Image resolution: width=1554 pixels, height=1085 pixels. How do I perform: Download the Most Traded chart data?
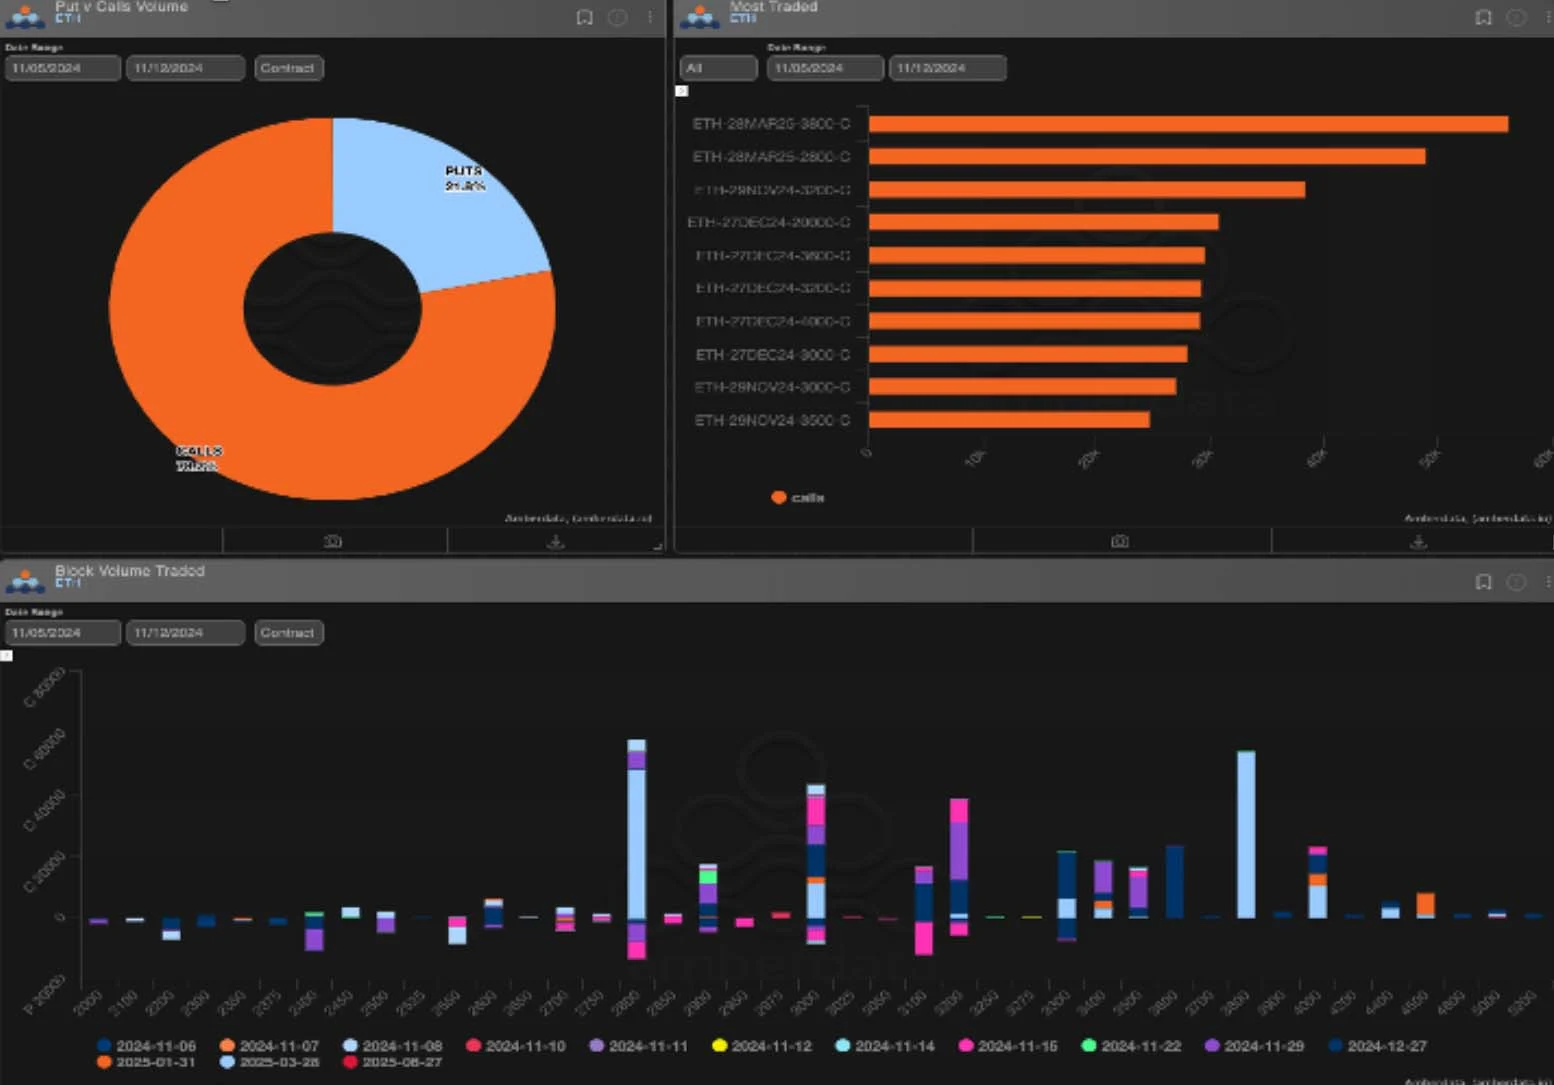(x=1418, y=541)
